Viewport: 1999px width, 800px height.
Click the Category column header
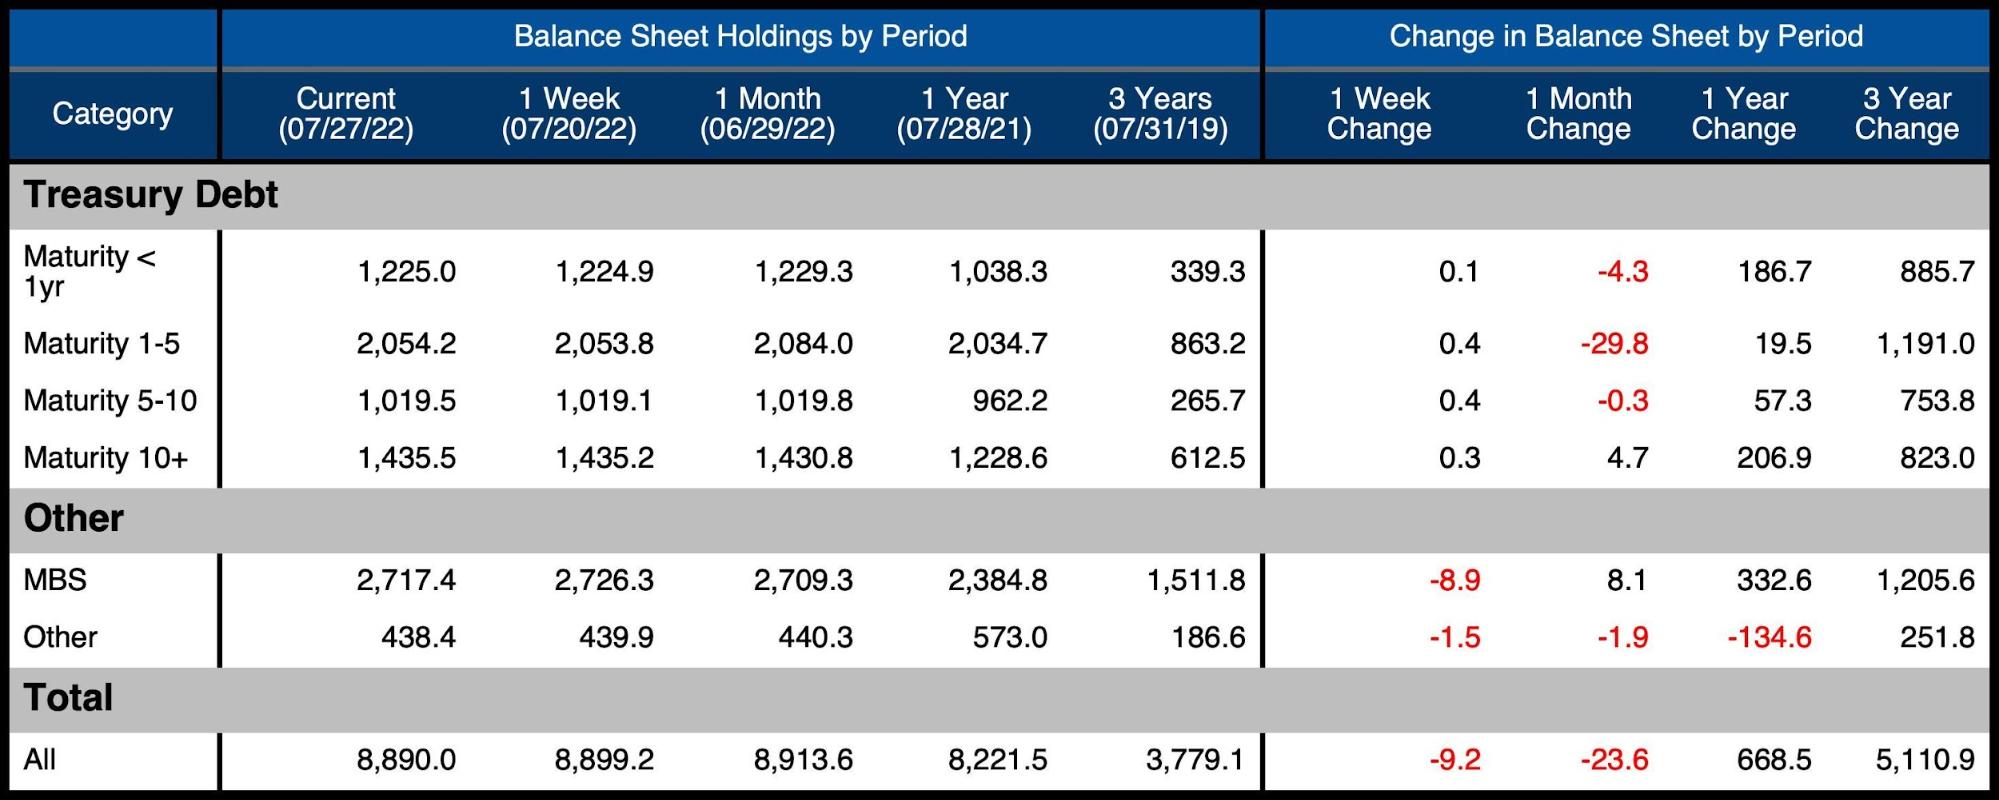coord(112,114)
